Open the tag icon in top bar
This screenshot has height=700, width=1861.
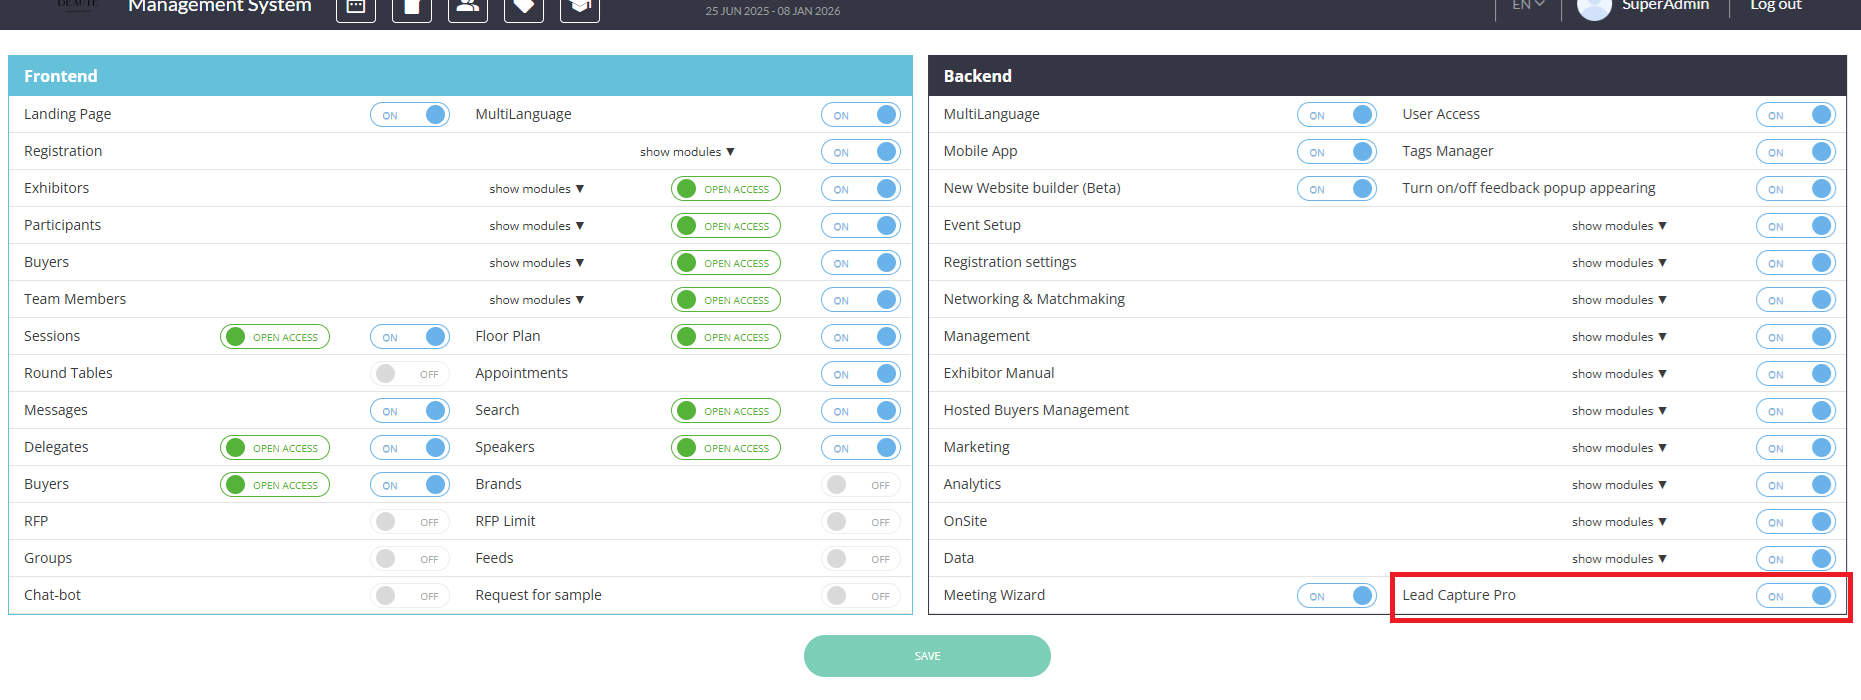(x=523, y=7)
